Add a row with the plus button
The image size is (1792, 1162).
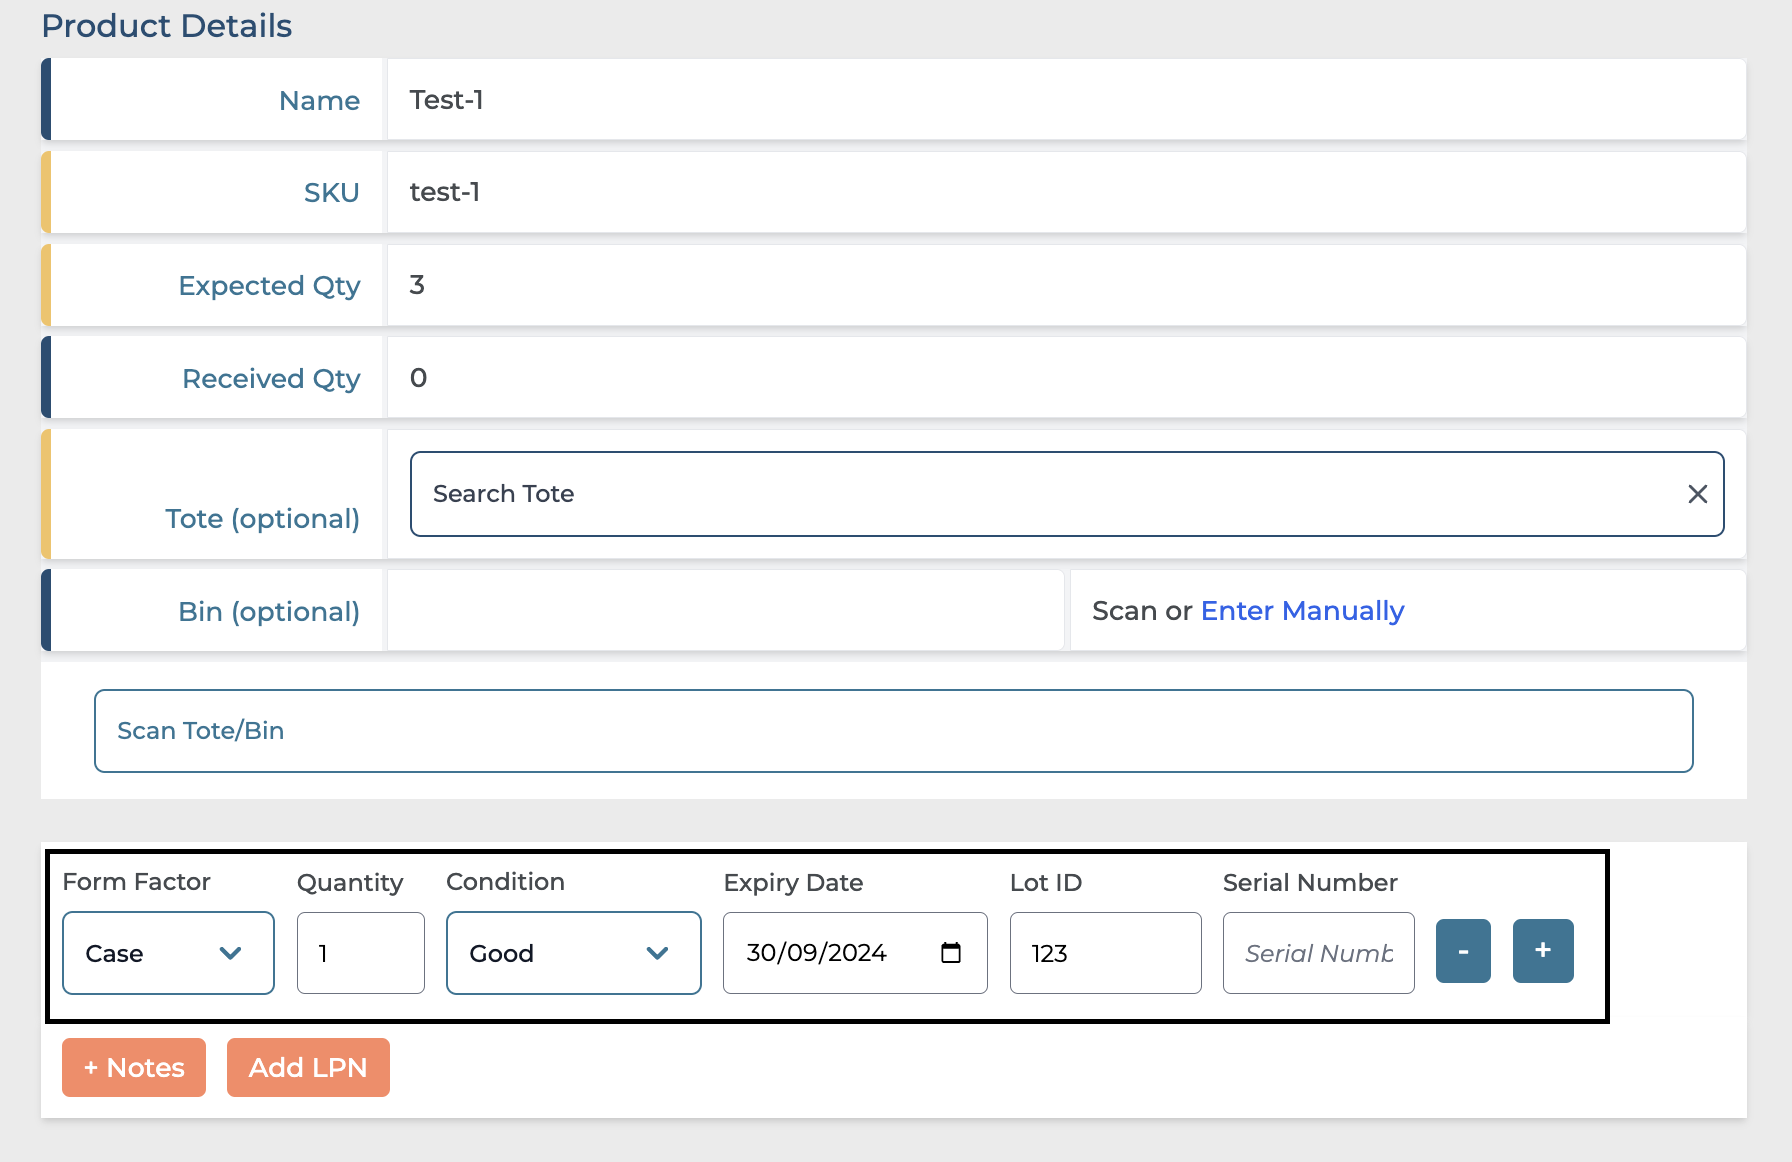pos(1542,951)
